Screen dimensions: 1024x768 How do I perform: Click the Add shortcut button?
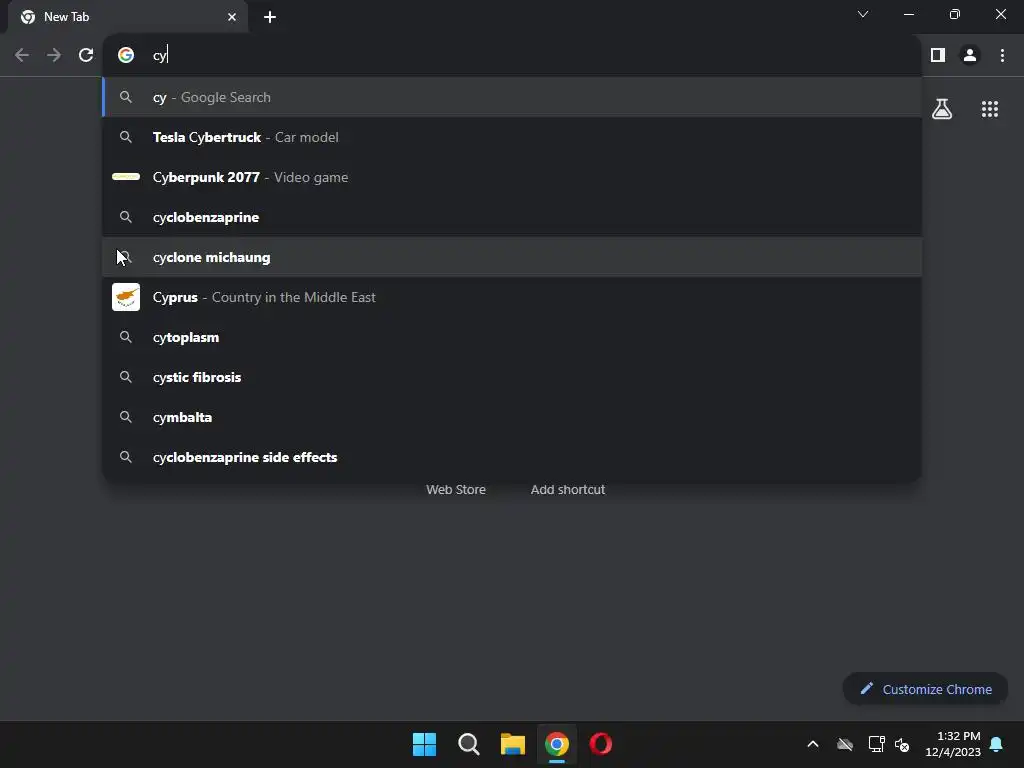[568, 490]
